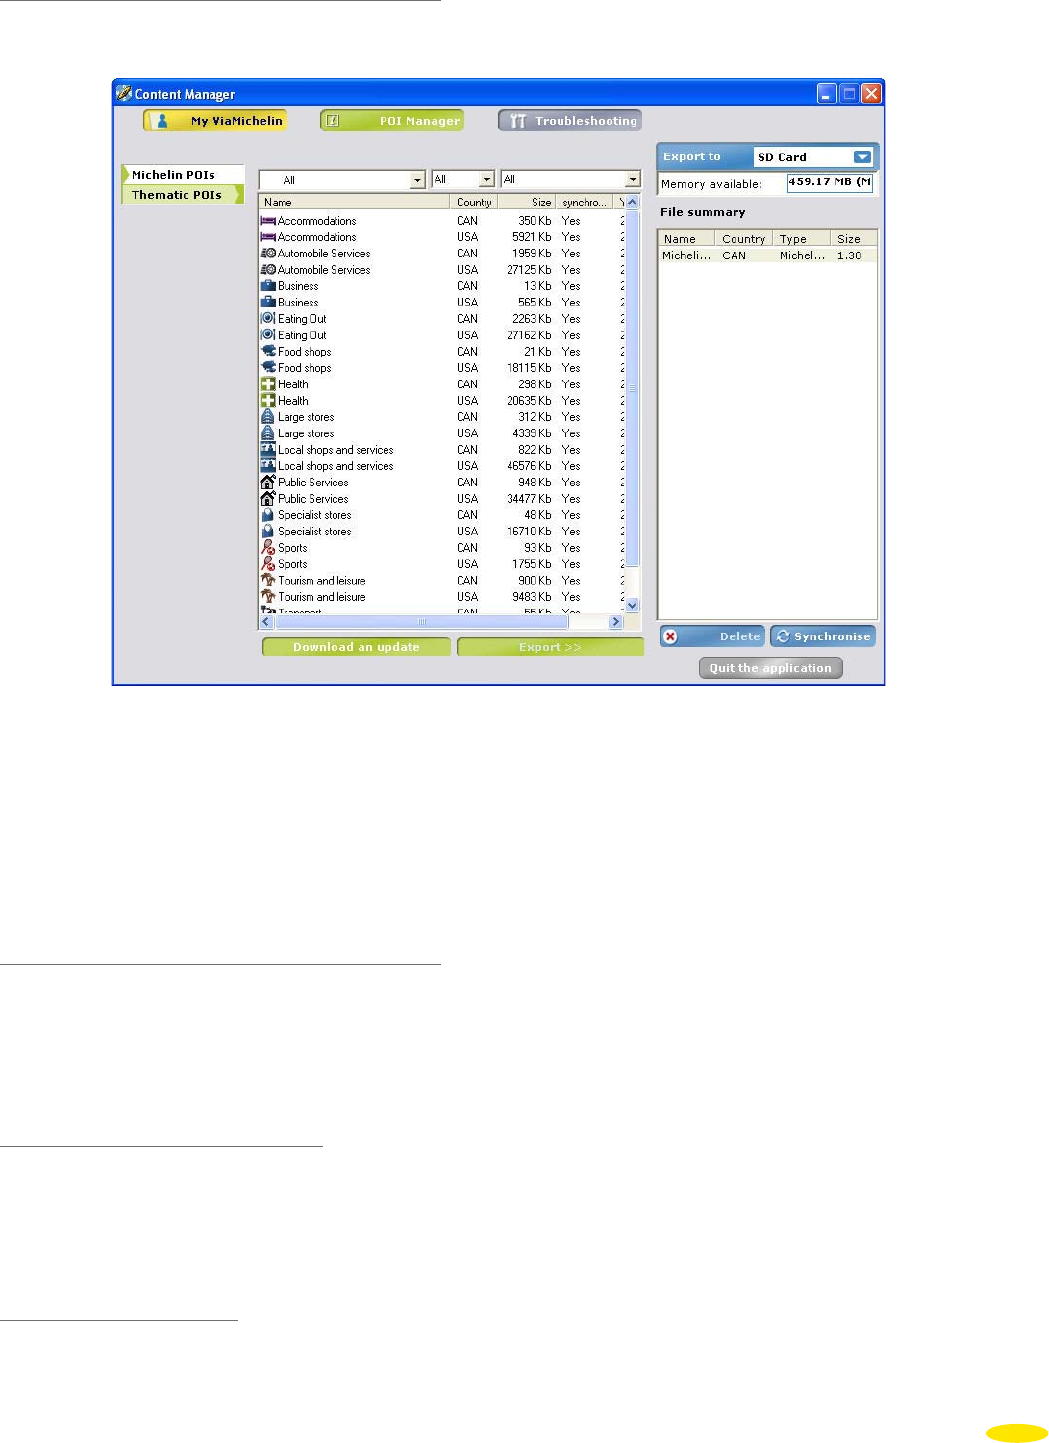Click the 46576 Kb size cell
The width and height of the screenshot is (1049, 1443).
[x=529, y=466]
